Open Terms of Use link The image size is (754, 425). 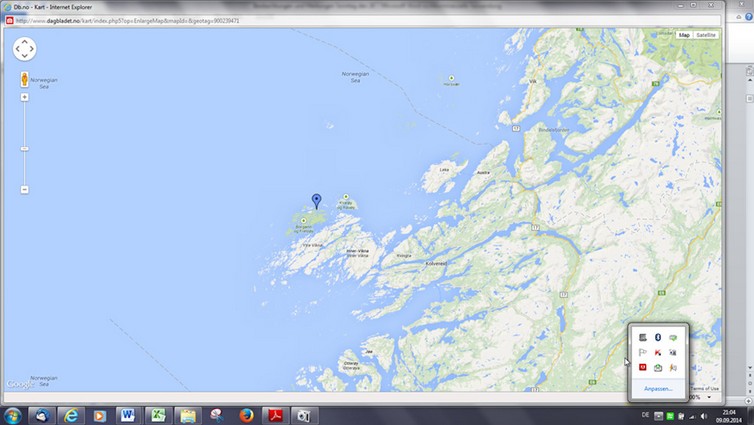point(706,388)
